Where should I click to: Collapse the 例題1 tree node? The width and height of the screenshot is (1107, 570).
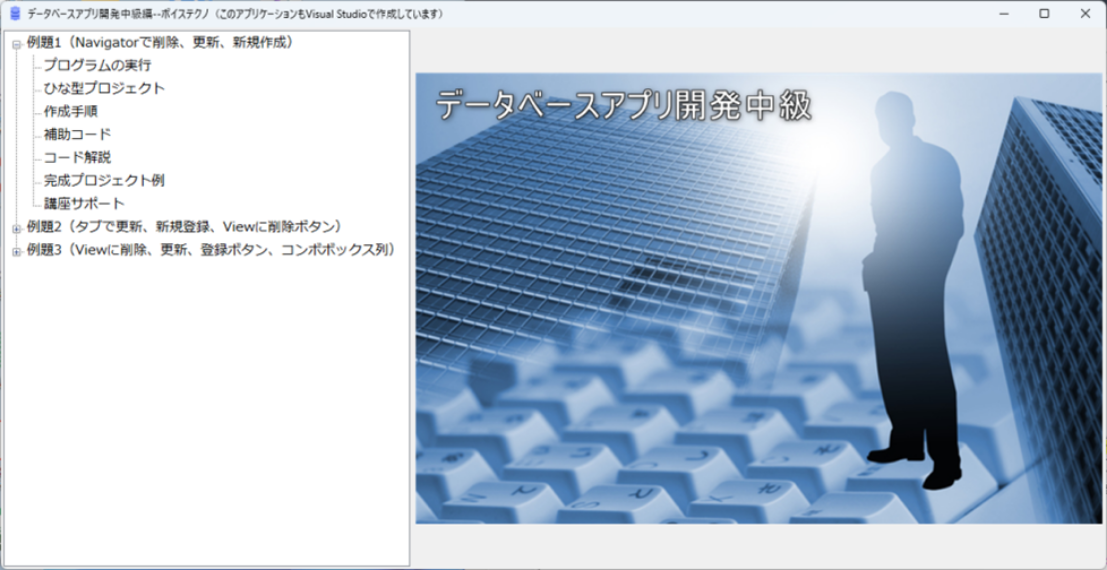coord(16,44)
